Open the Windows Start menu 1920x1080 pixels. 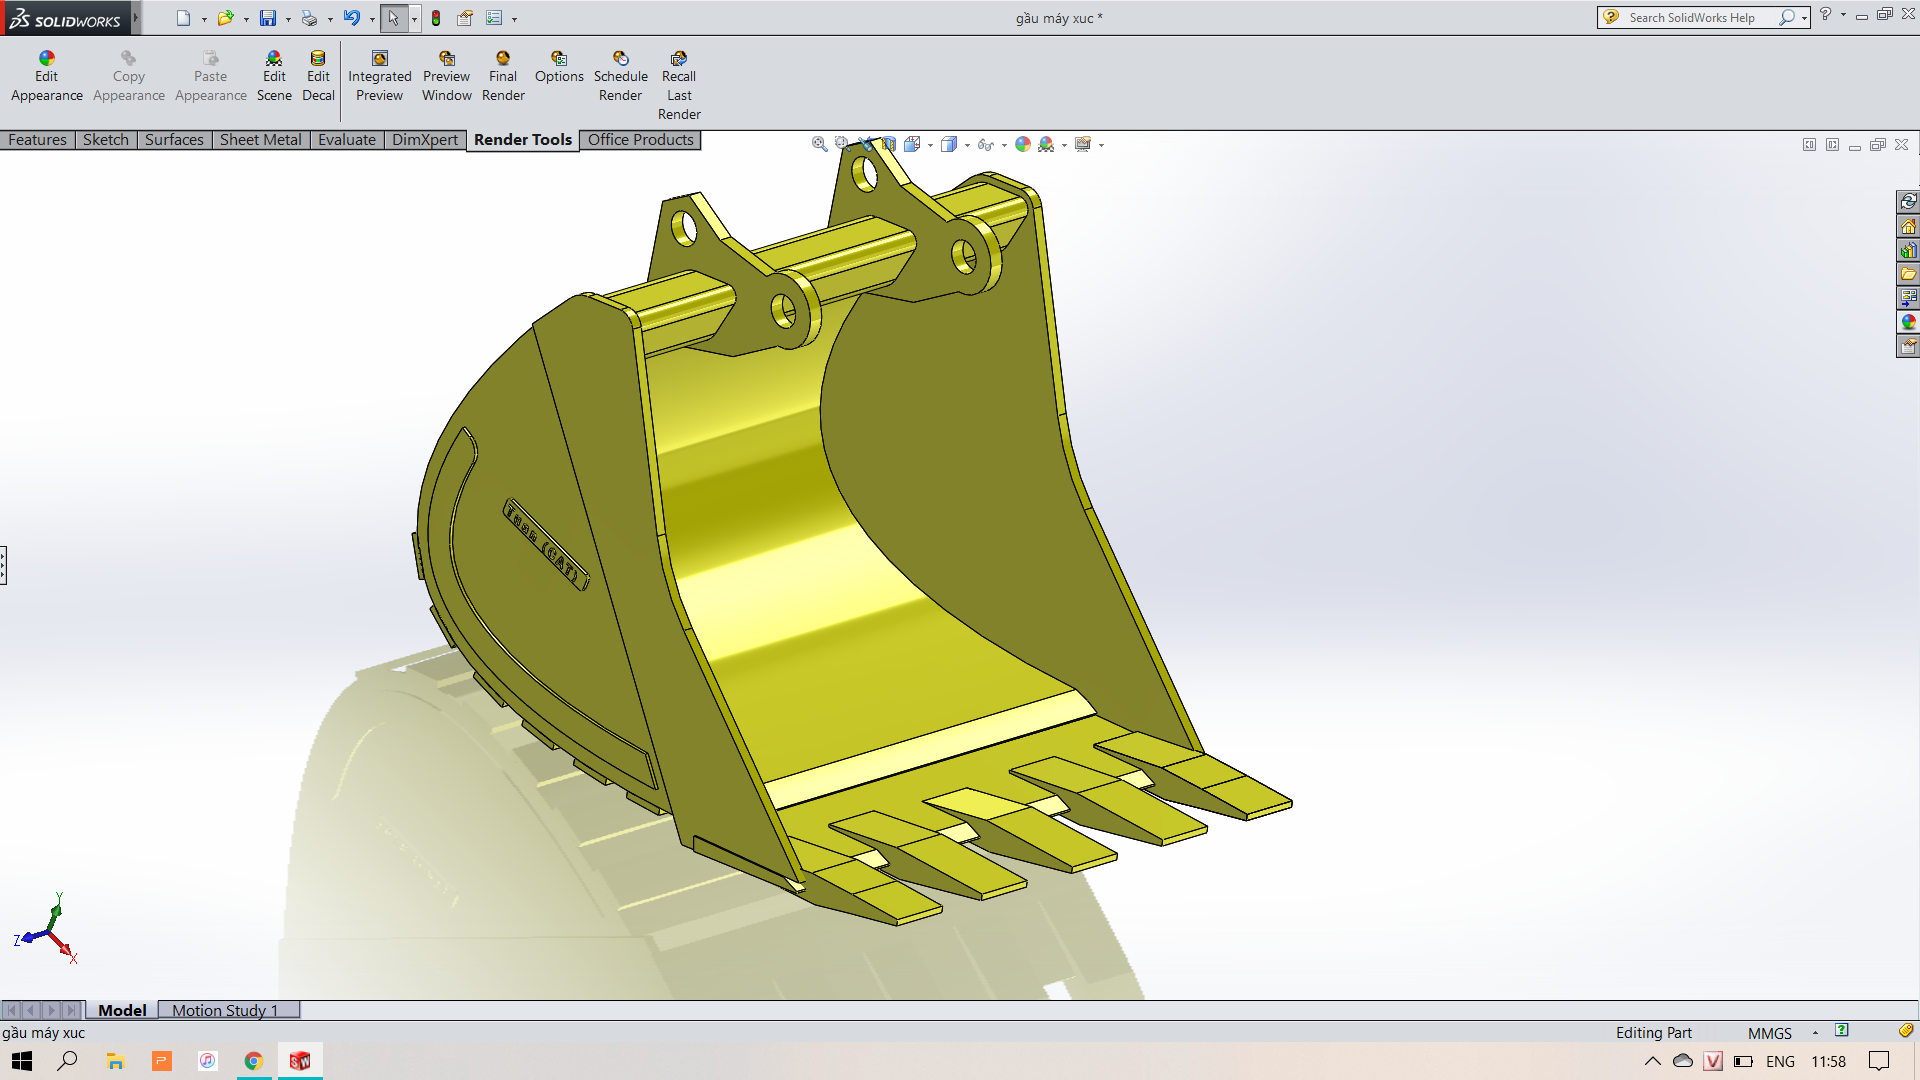pyautogui.click(x=22, y=1061)
